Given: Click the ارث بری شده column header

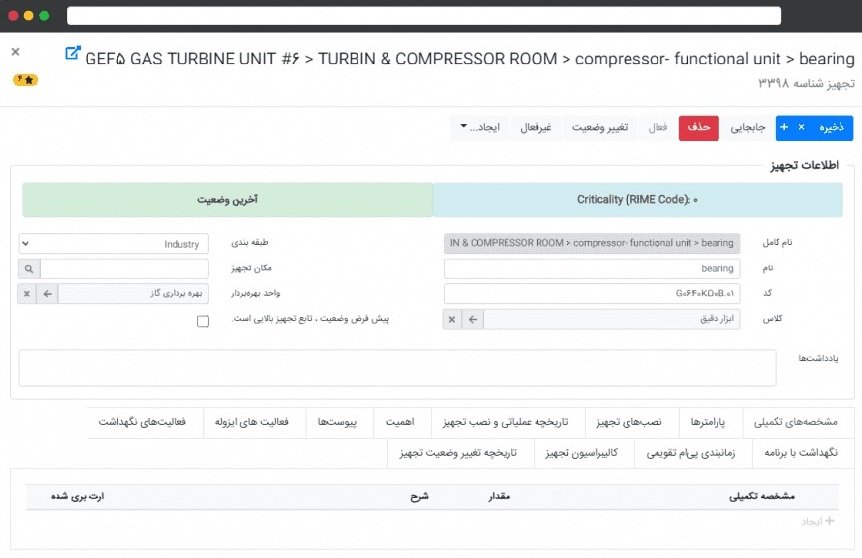Looking at the screenshot, I should click(x=78, y=496).
